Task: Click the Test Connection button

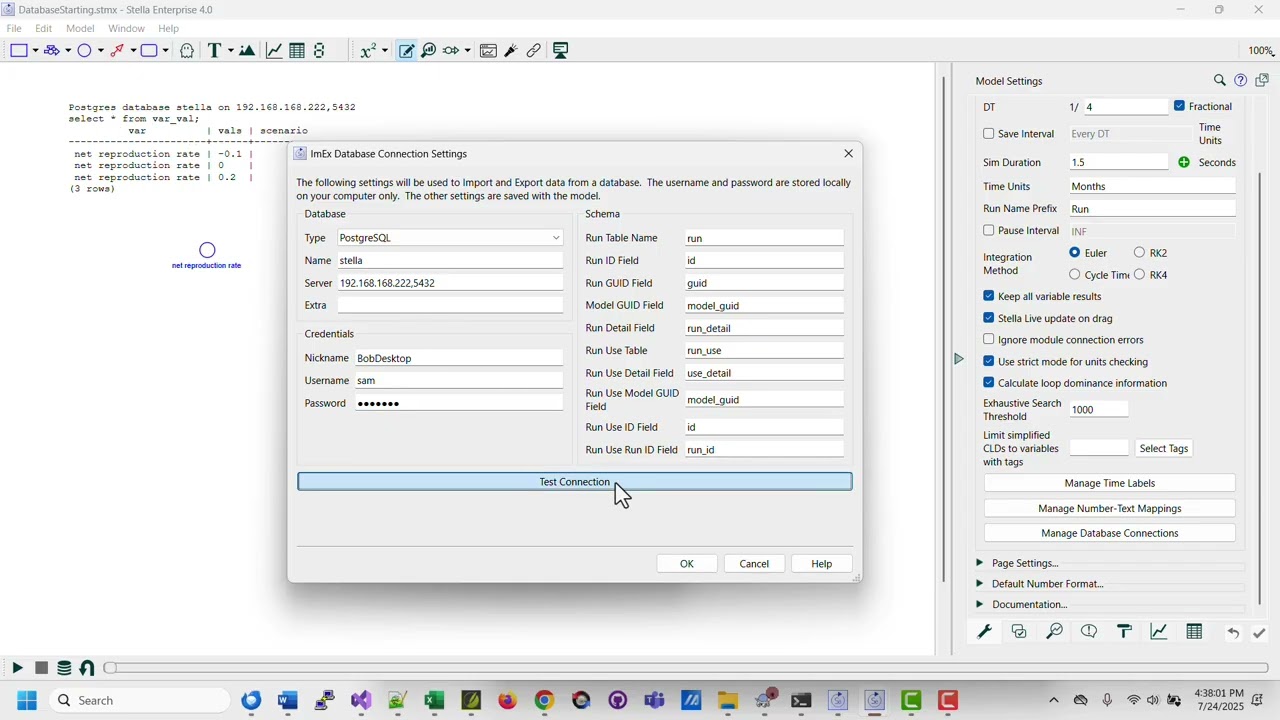Action: point(575,482)
